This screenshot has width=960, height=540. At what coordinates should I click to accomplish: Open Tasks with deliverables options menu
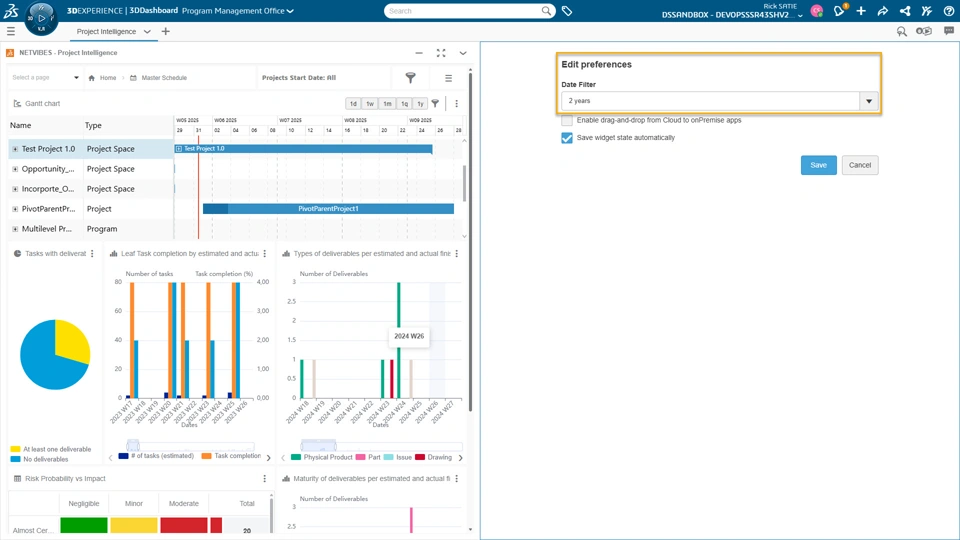pyautogui.click(x=92, y=253)
